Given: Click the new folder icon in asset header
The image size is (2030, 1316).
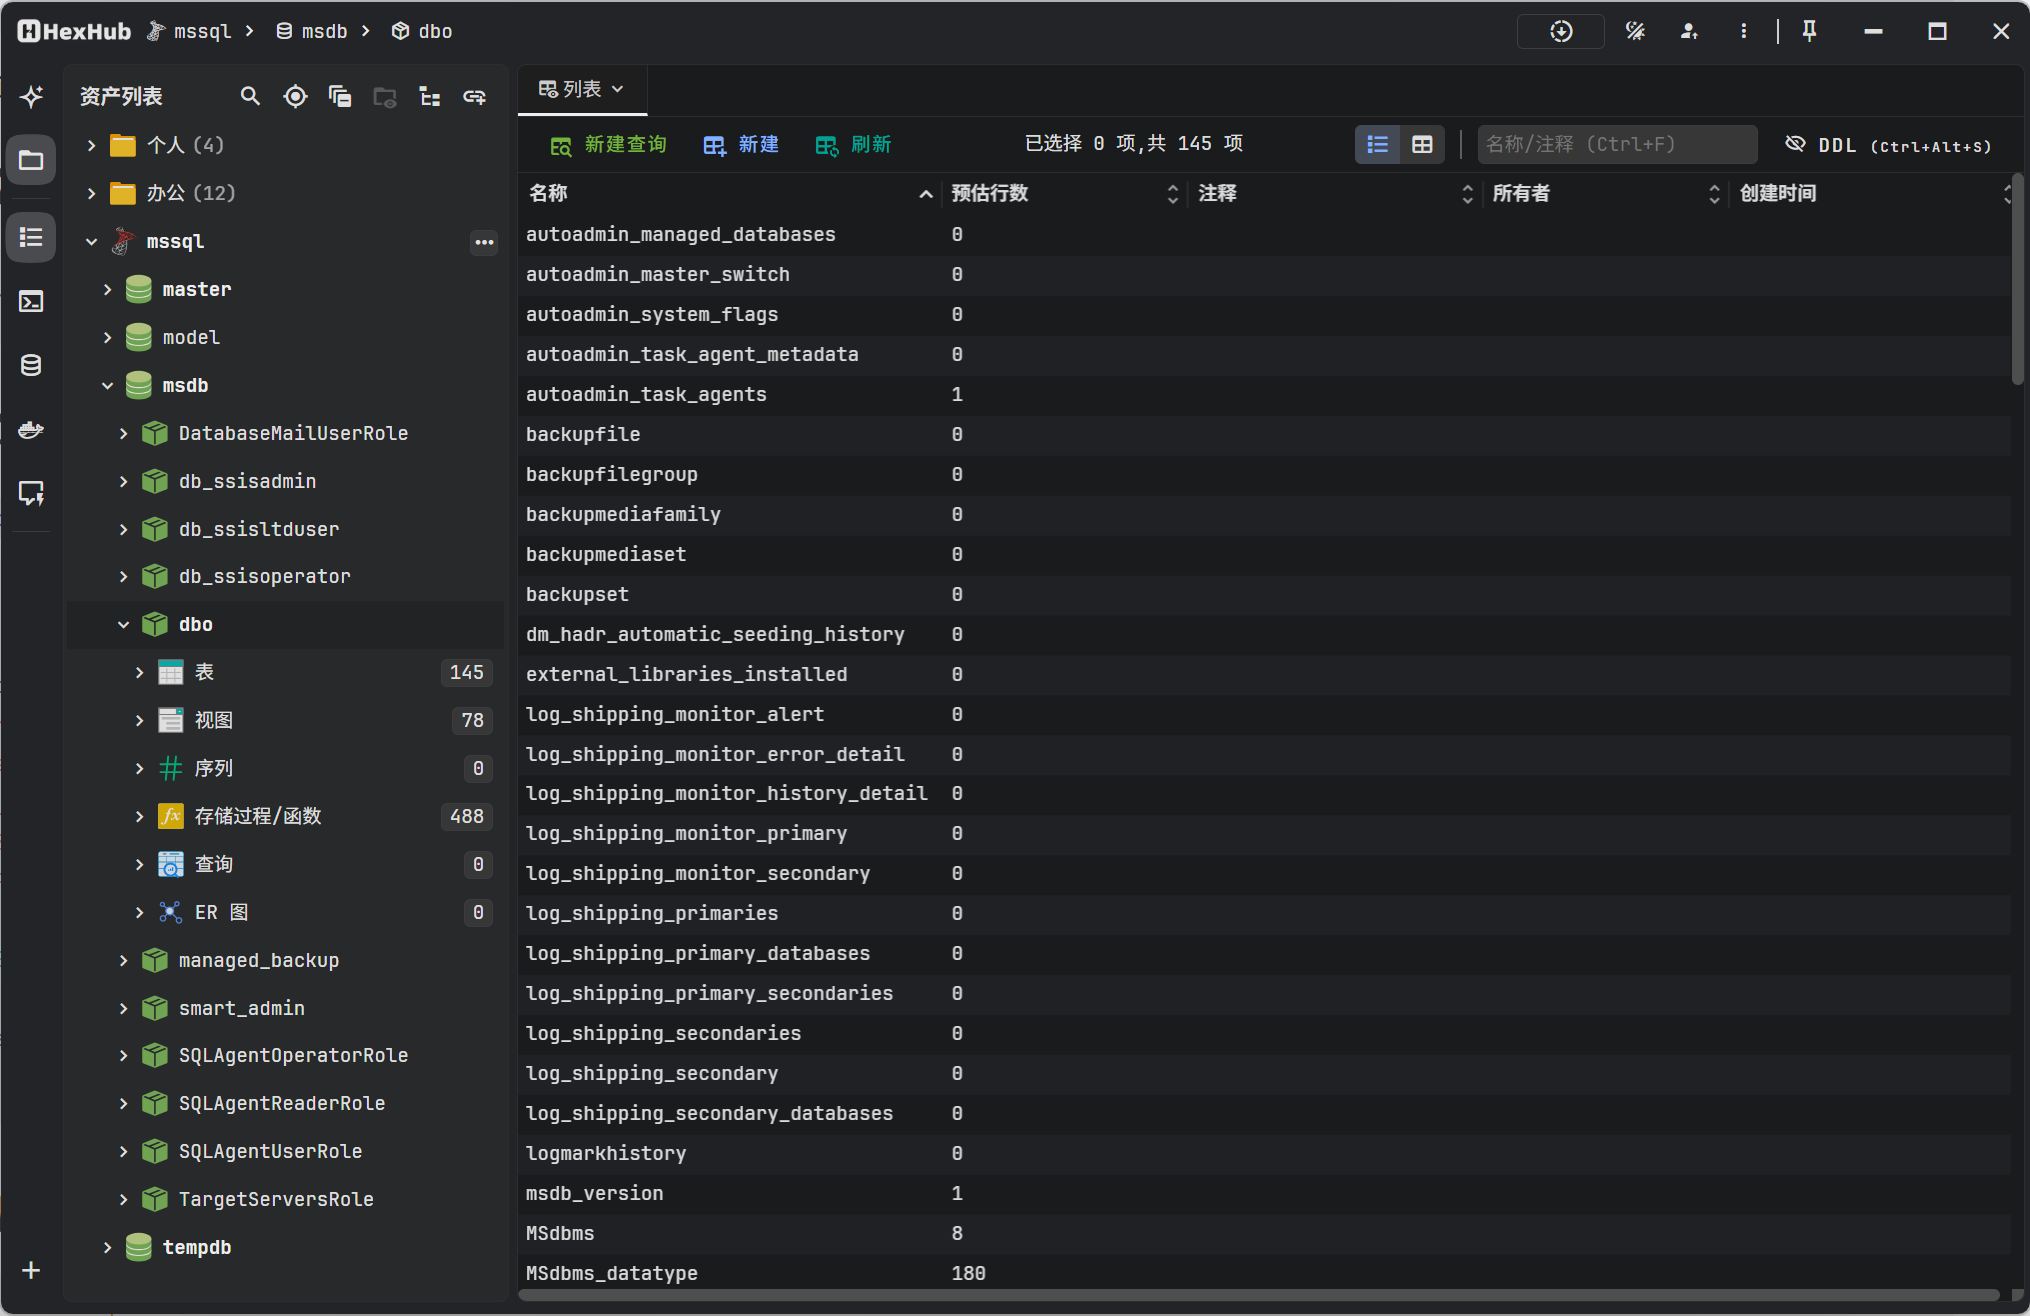Looking at the screenshot, I should click(385, 96).
